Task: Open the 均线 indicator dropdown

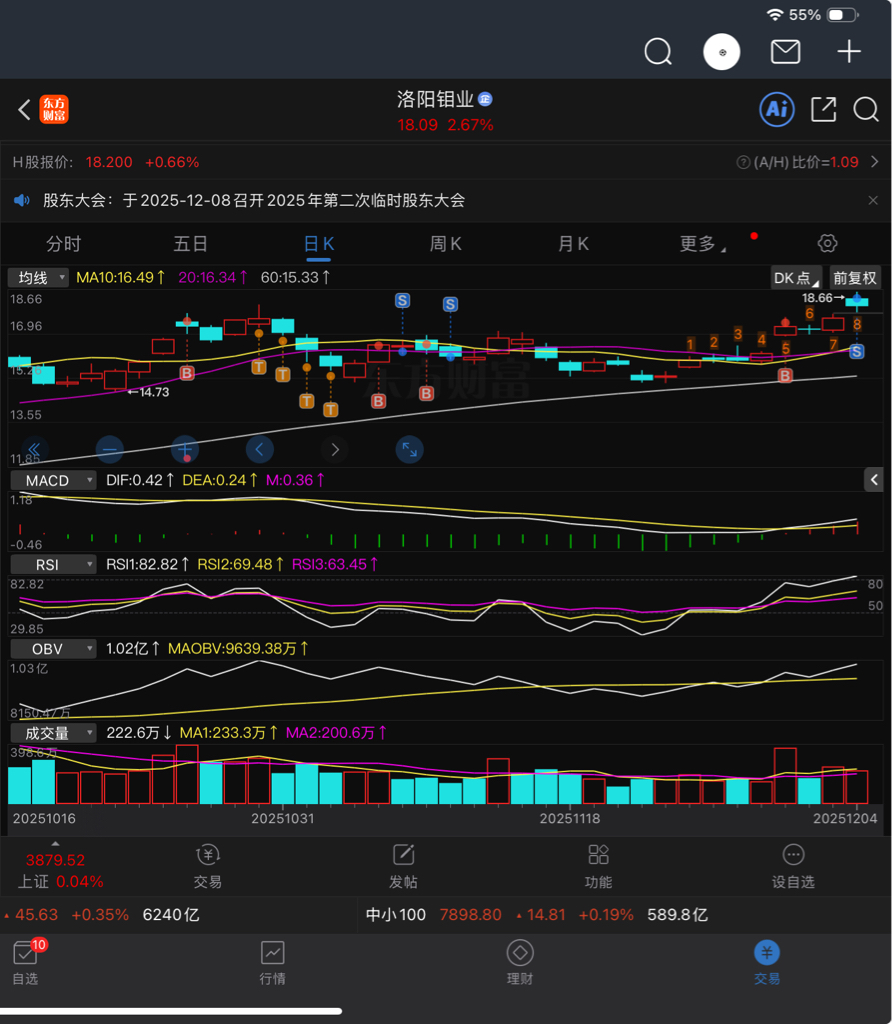Action: pos(38,278)
